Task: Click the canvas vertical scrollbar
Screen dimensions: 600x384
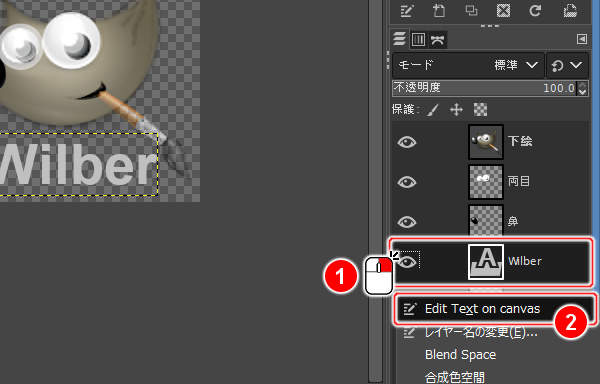Action: point(375,191)
